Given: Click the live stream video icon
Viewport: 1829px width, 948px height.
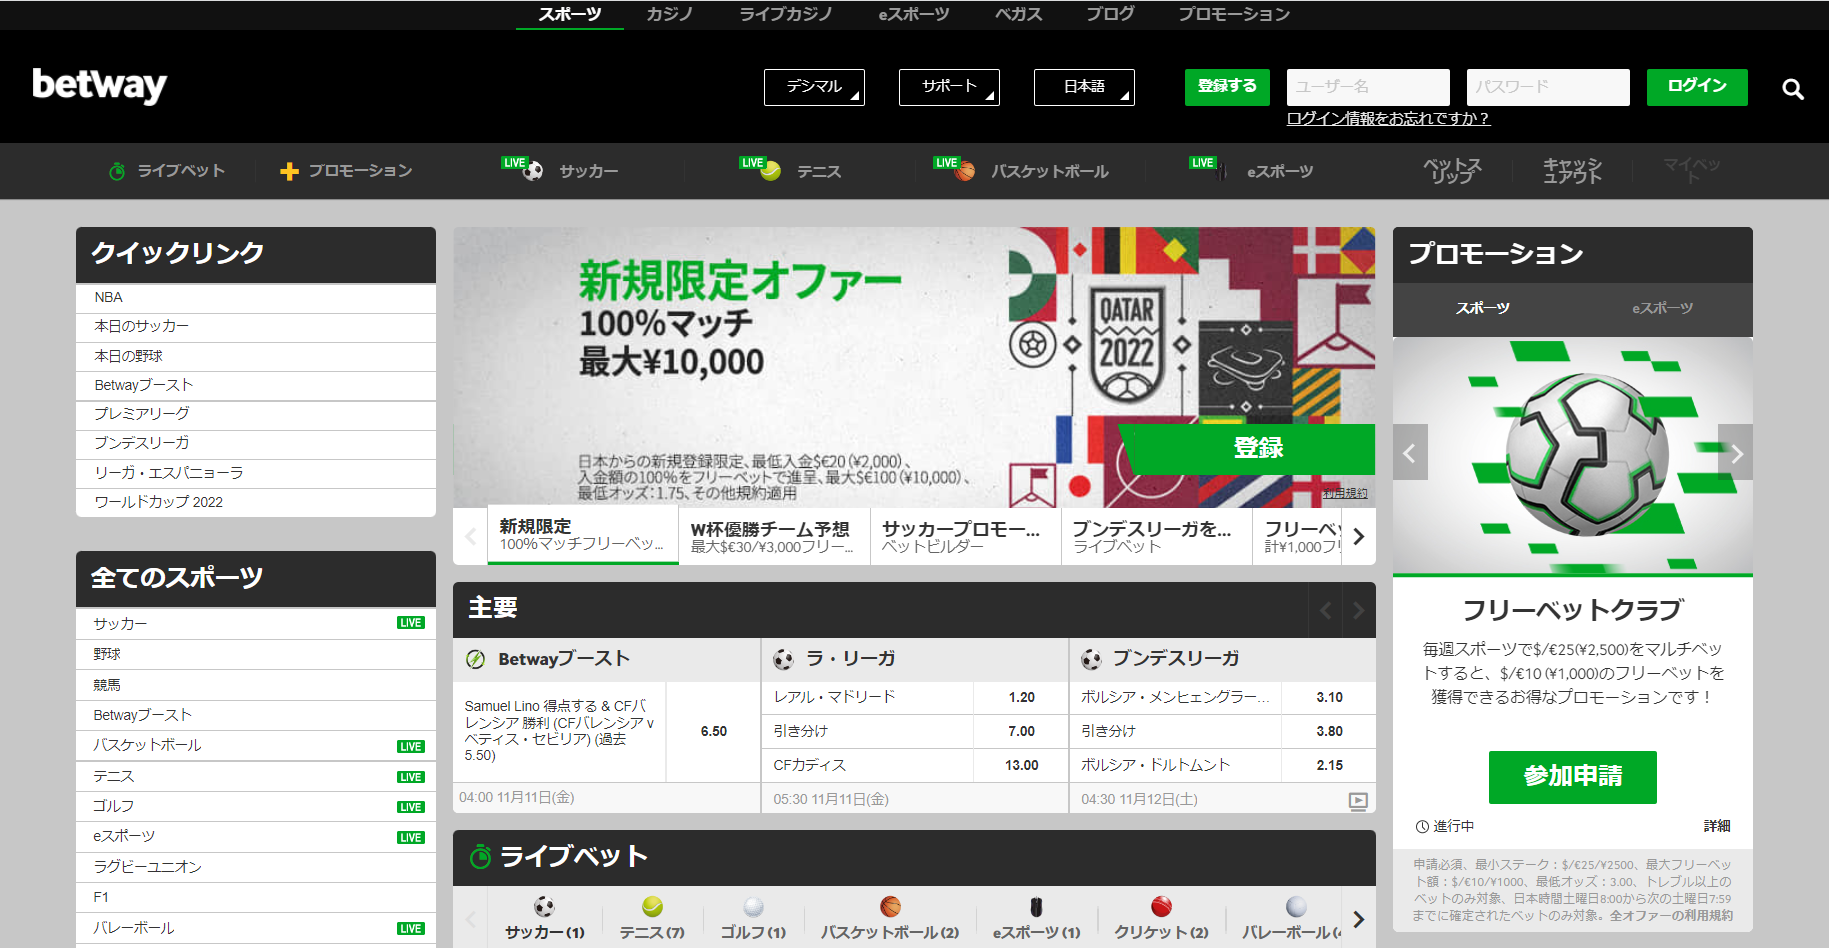Looking at the screenshot, I should point(1358,800).
